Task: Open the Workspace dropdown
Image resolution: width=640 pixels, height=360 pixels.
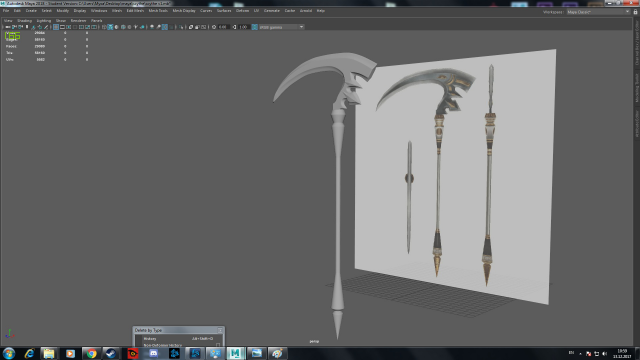Action: point(598,12)
